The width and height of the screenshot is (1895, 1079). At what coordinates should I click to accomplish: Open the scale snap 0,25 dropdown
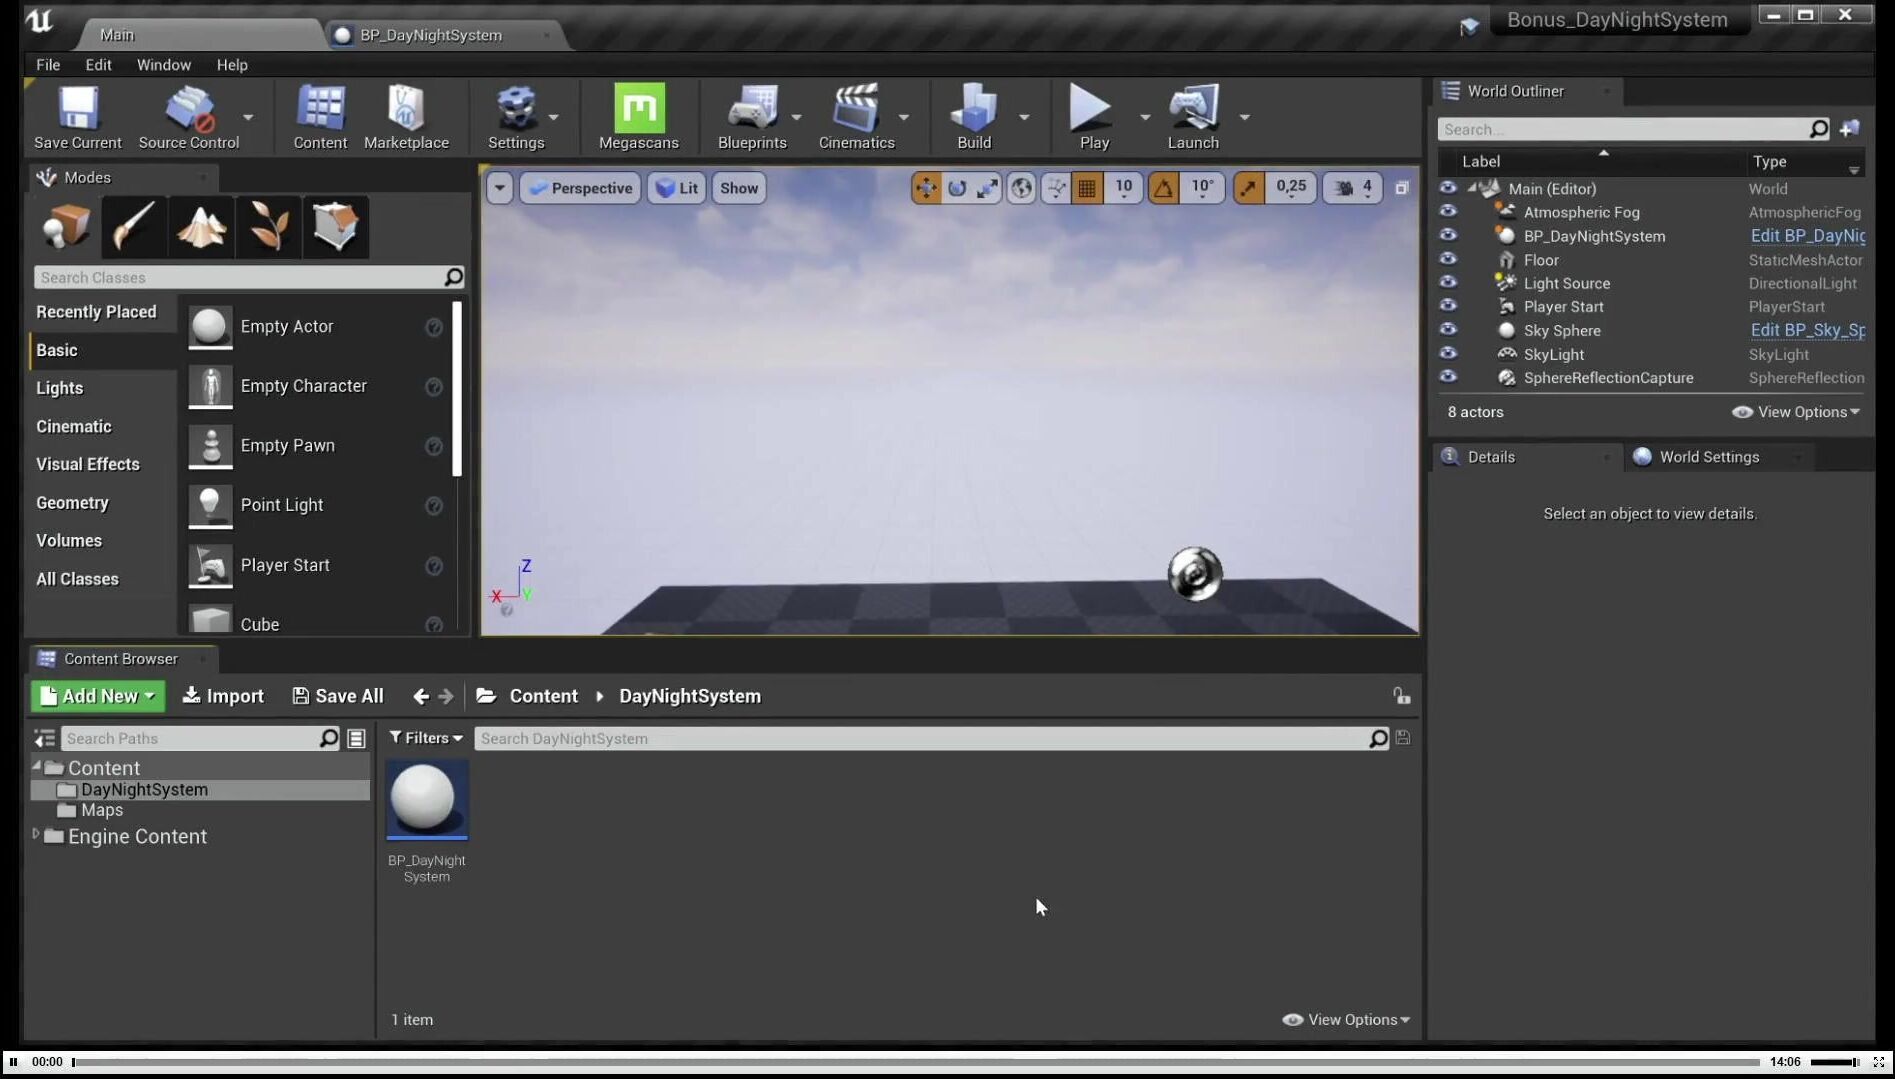pyautogui.click(x=1290, y=188)
